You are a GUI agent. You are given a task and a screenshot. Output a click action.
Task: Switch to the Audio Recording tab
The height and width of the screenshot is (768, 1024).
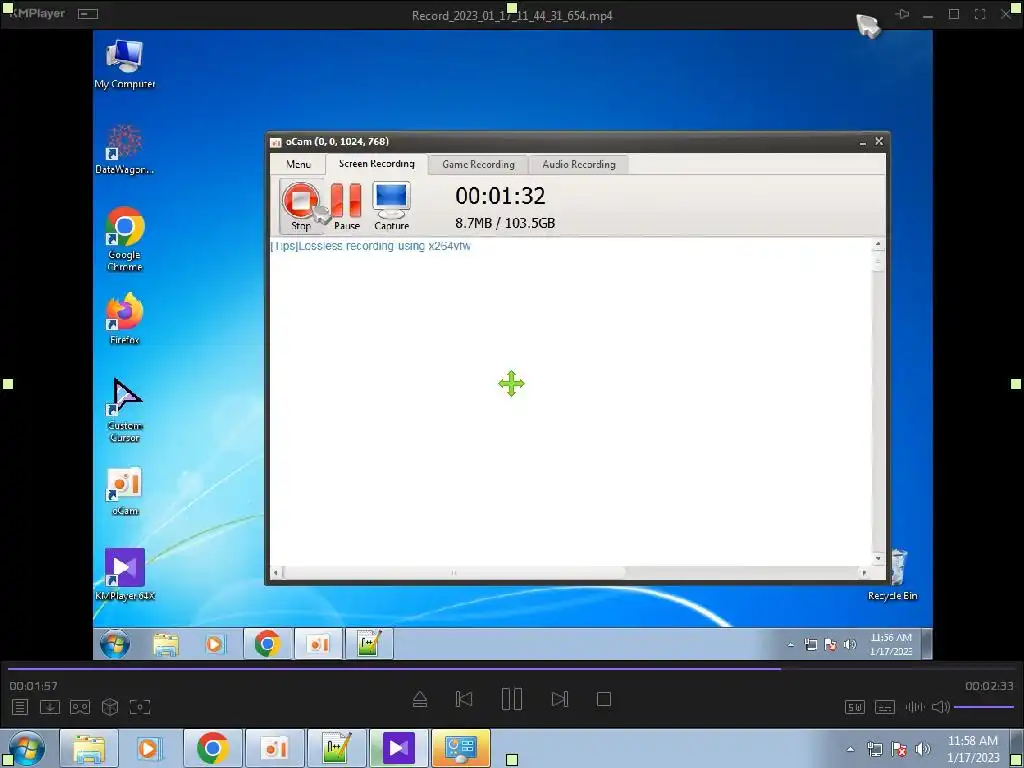(x=579, y=165)
